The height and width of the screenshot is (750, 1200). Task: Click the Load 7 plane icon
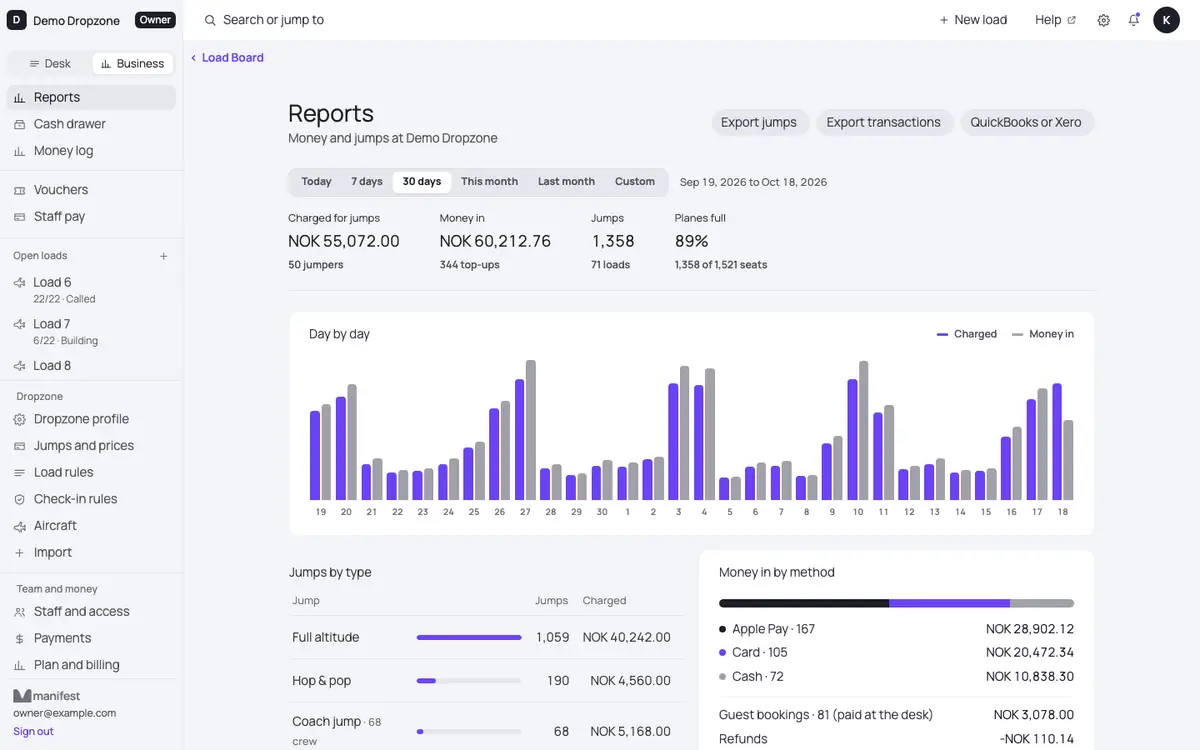click(19, 324)
